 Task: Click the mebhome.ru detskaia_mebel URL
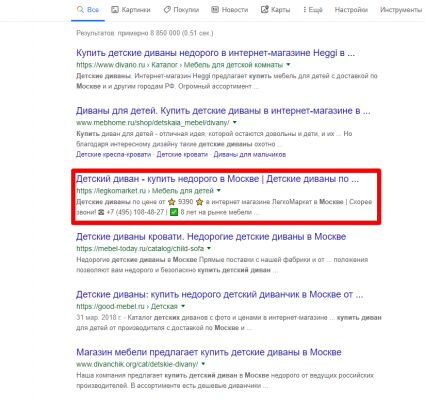point(153,123)
